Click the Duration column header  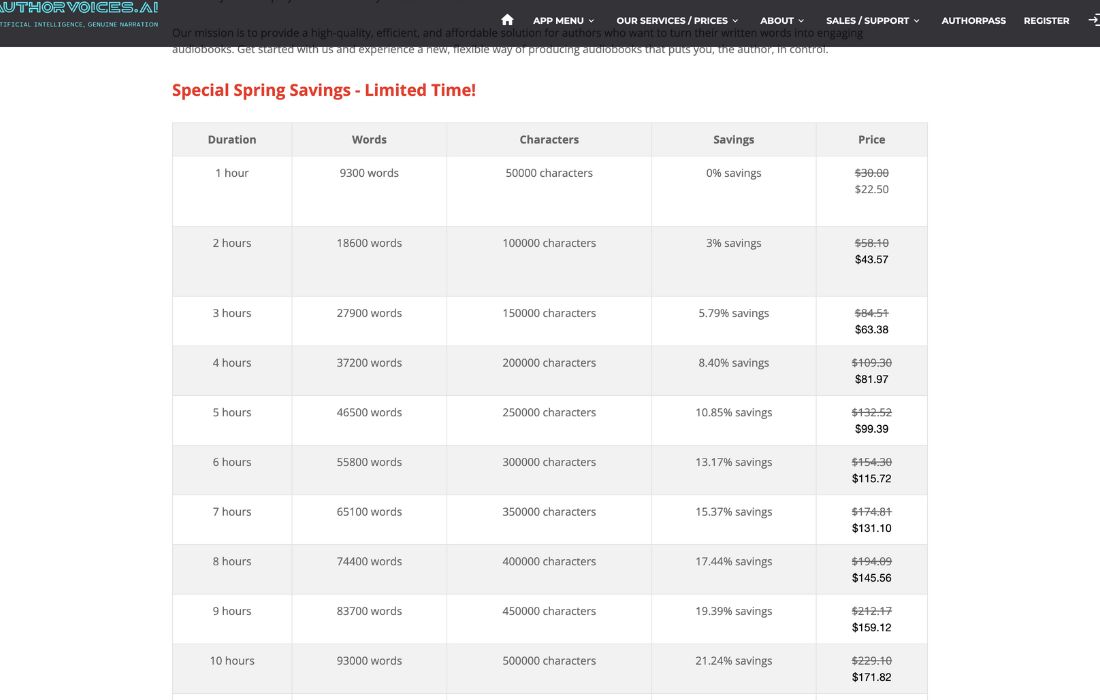coord(232,140)
